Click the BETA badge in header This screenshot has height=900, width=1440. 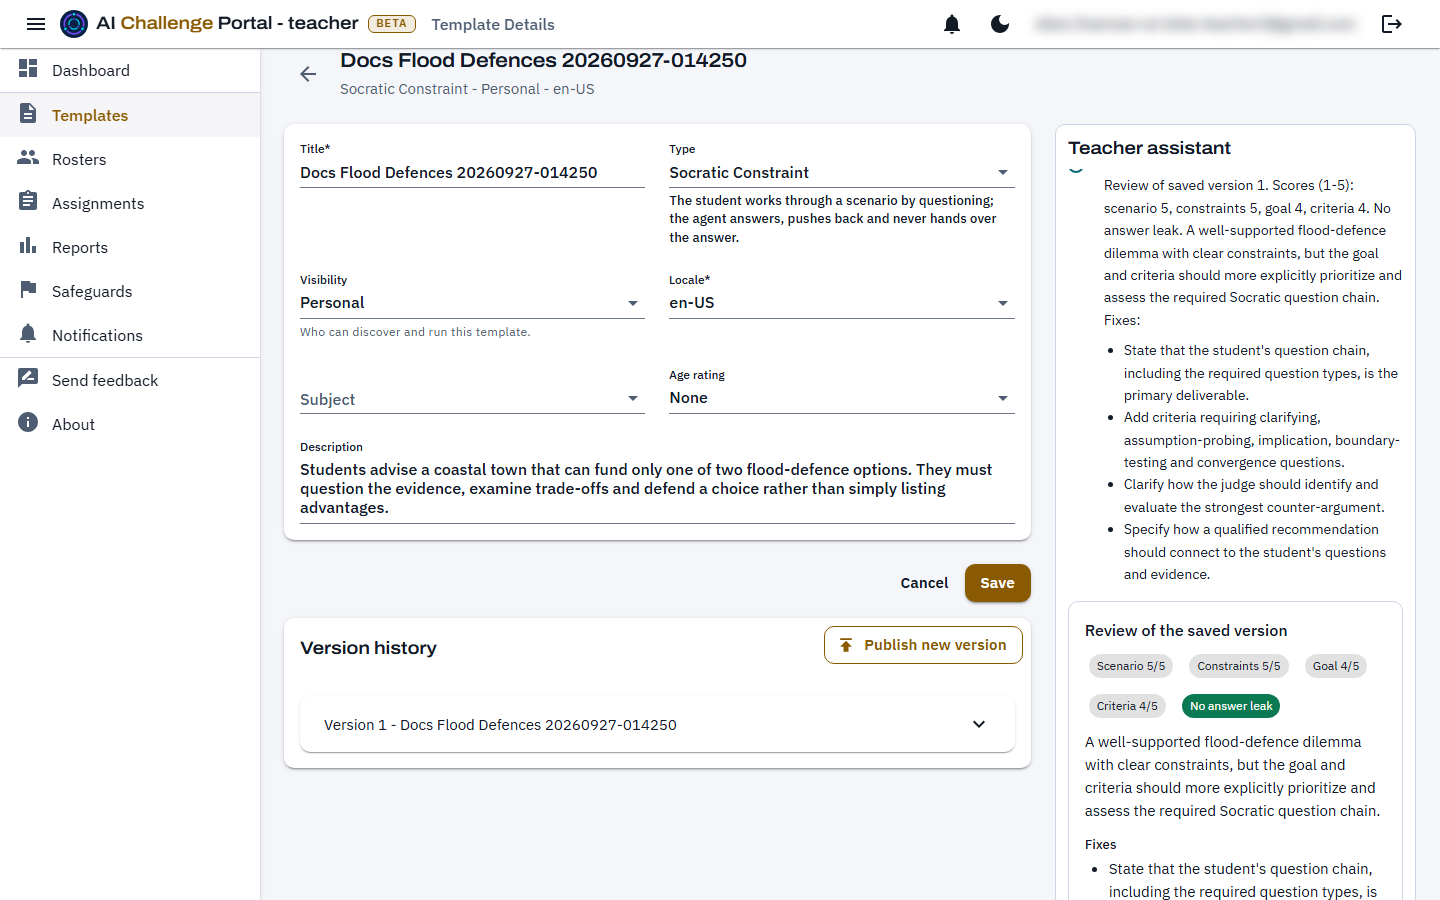pos(392,24)
